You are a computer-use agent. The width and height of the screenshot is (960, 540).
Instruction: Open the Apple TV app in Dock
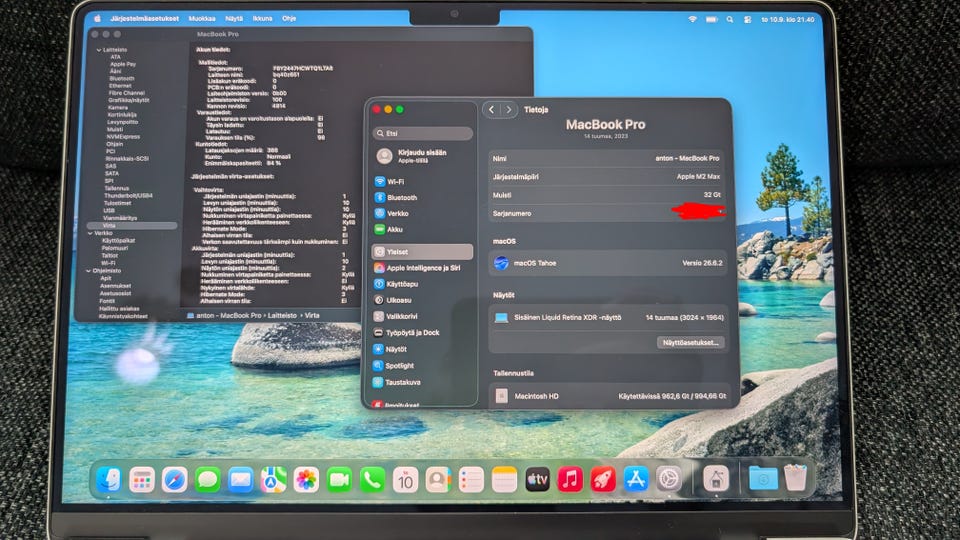point(538,480)
